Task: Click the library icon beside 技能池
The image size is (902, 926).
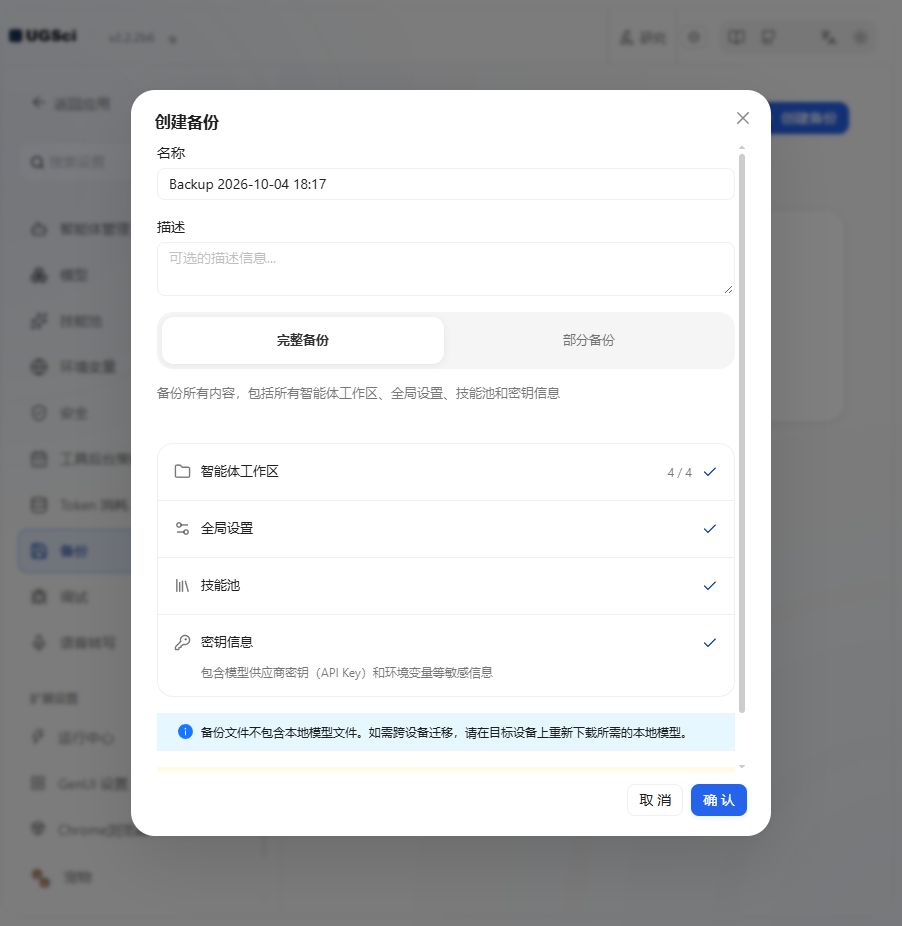Action: (182, 586)
